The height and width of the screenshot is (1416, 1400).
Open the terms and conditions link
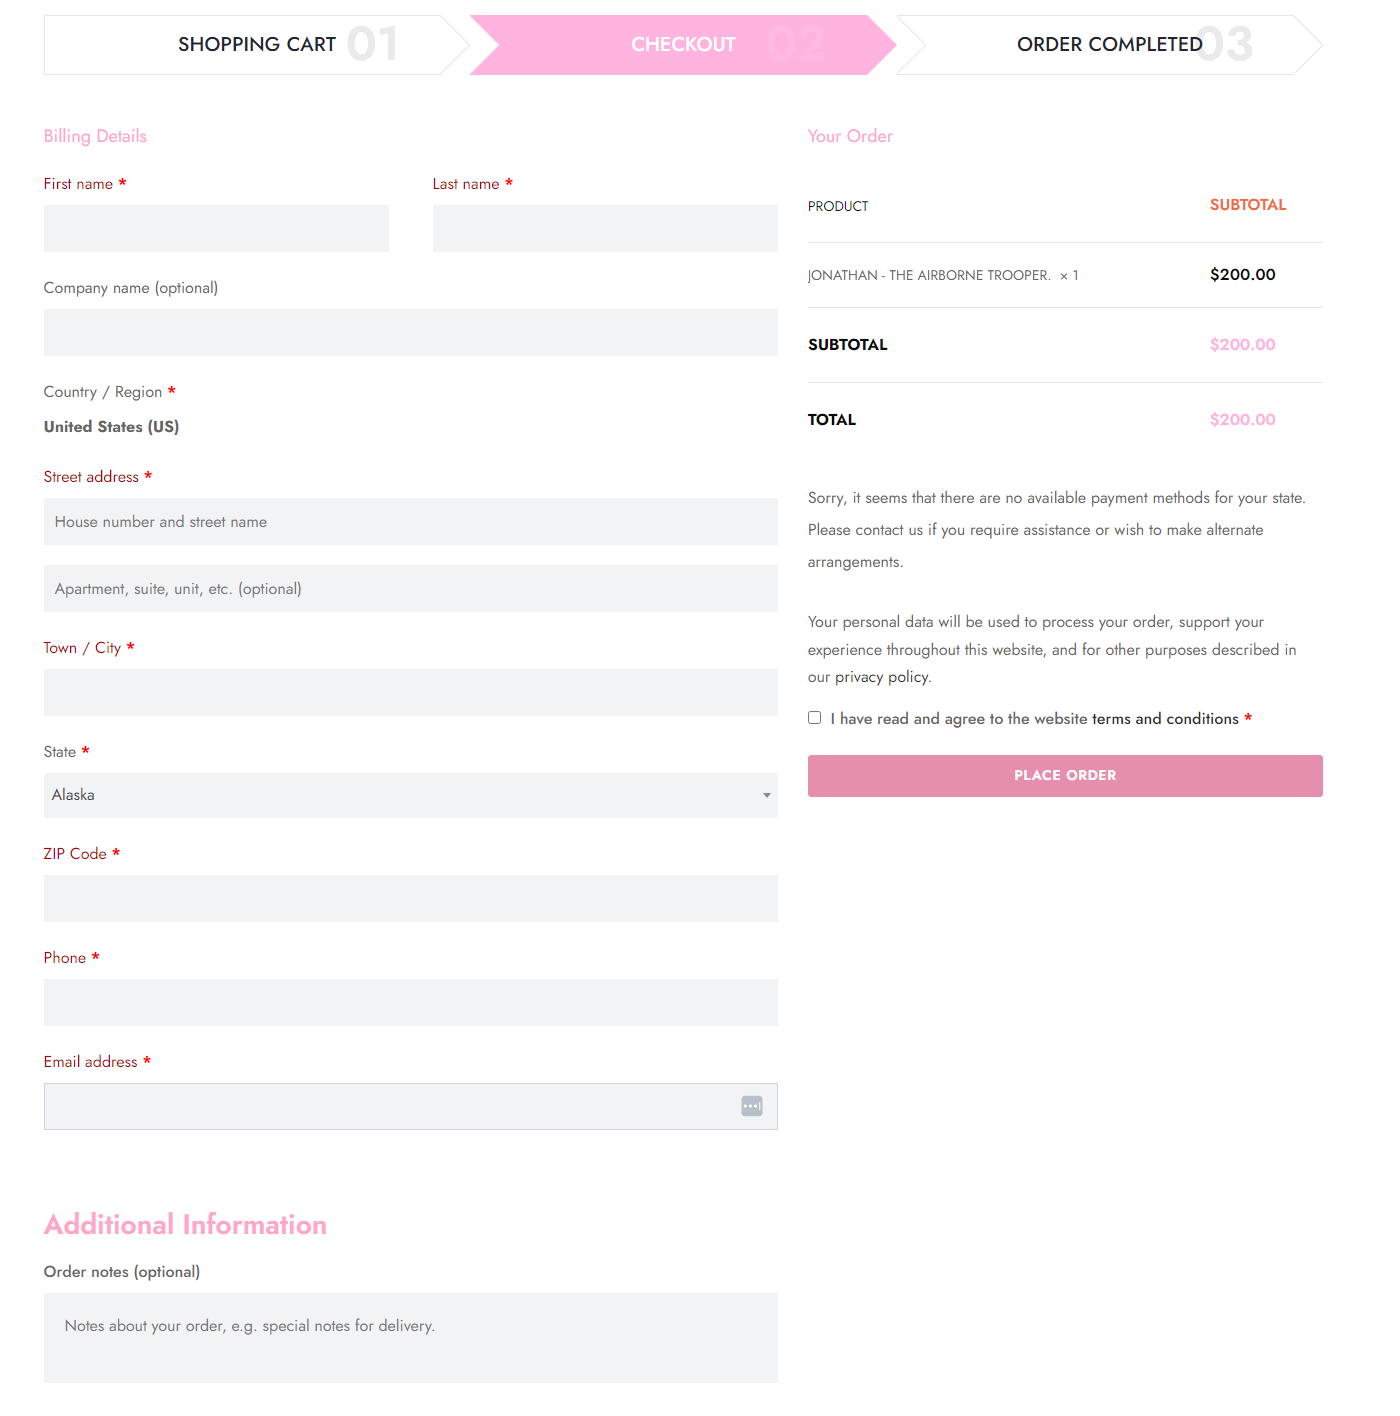pyautogui.click(x=1165, y=719)
